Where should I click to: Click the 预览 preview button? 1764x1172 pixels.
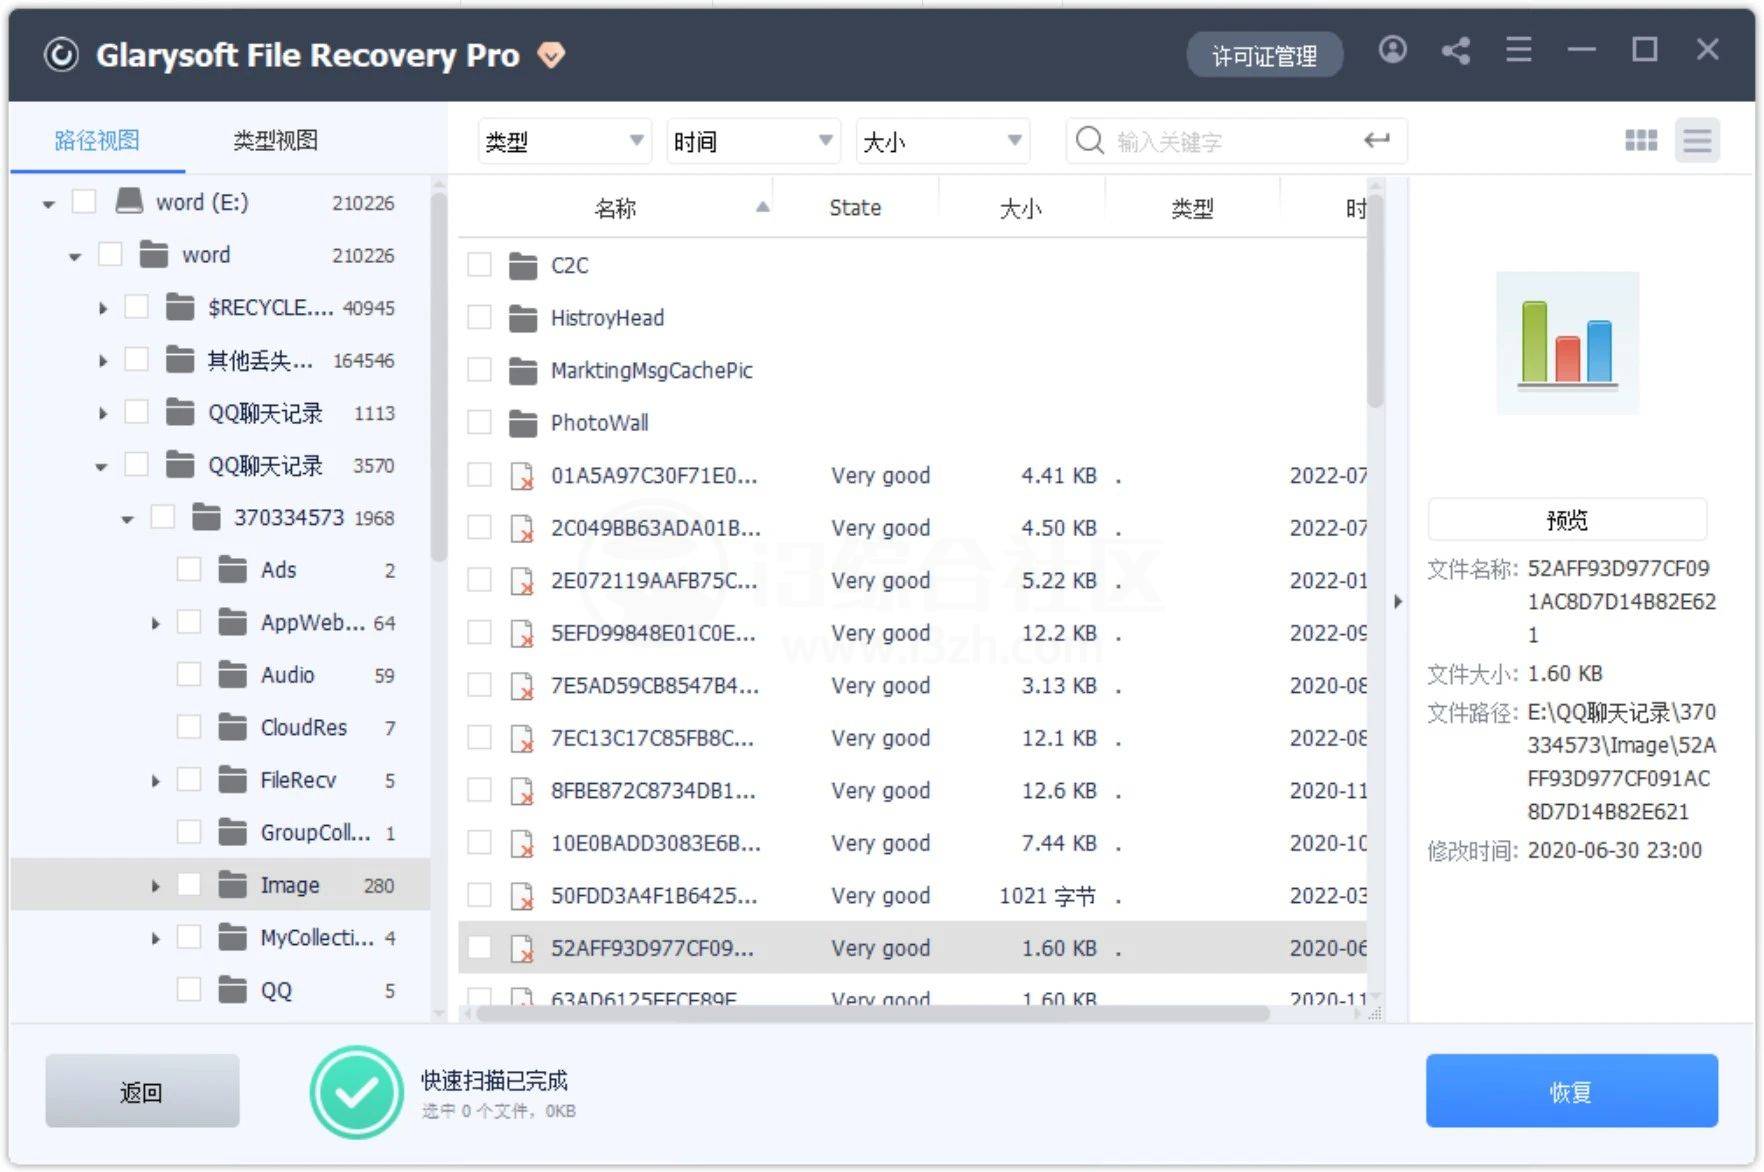tap(1567, 520)
